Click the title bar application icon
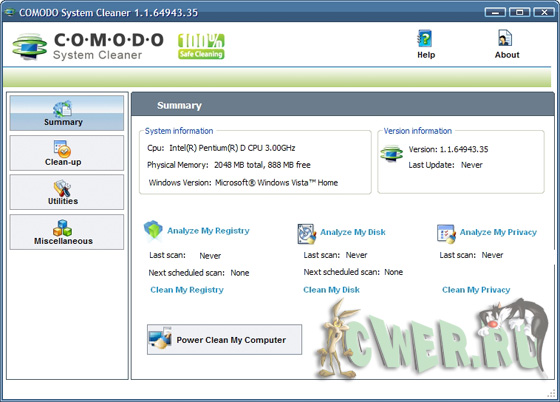 [9, 12]
